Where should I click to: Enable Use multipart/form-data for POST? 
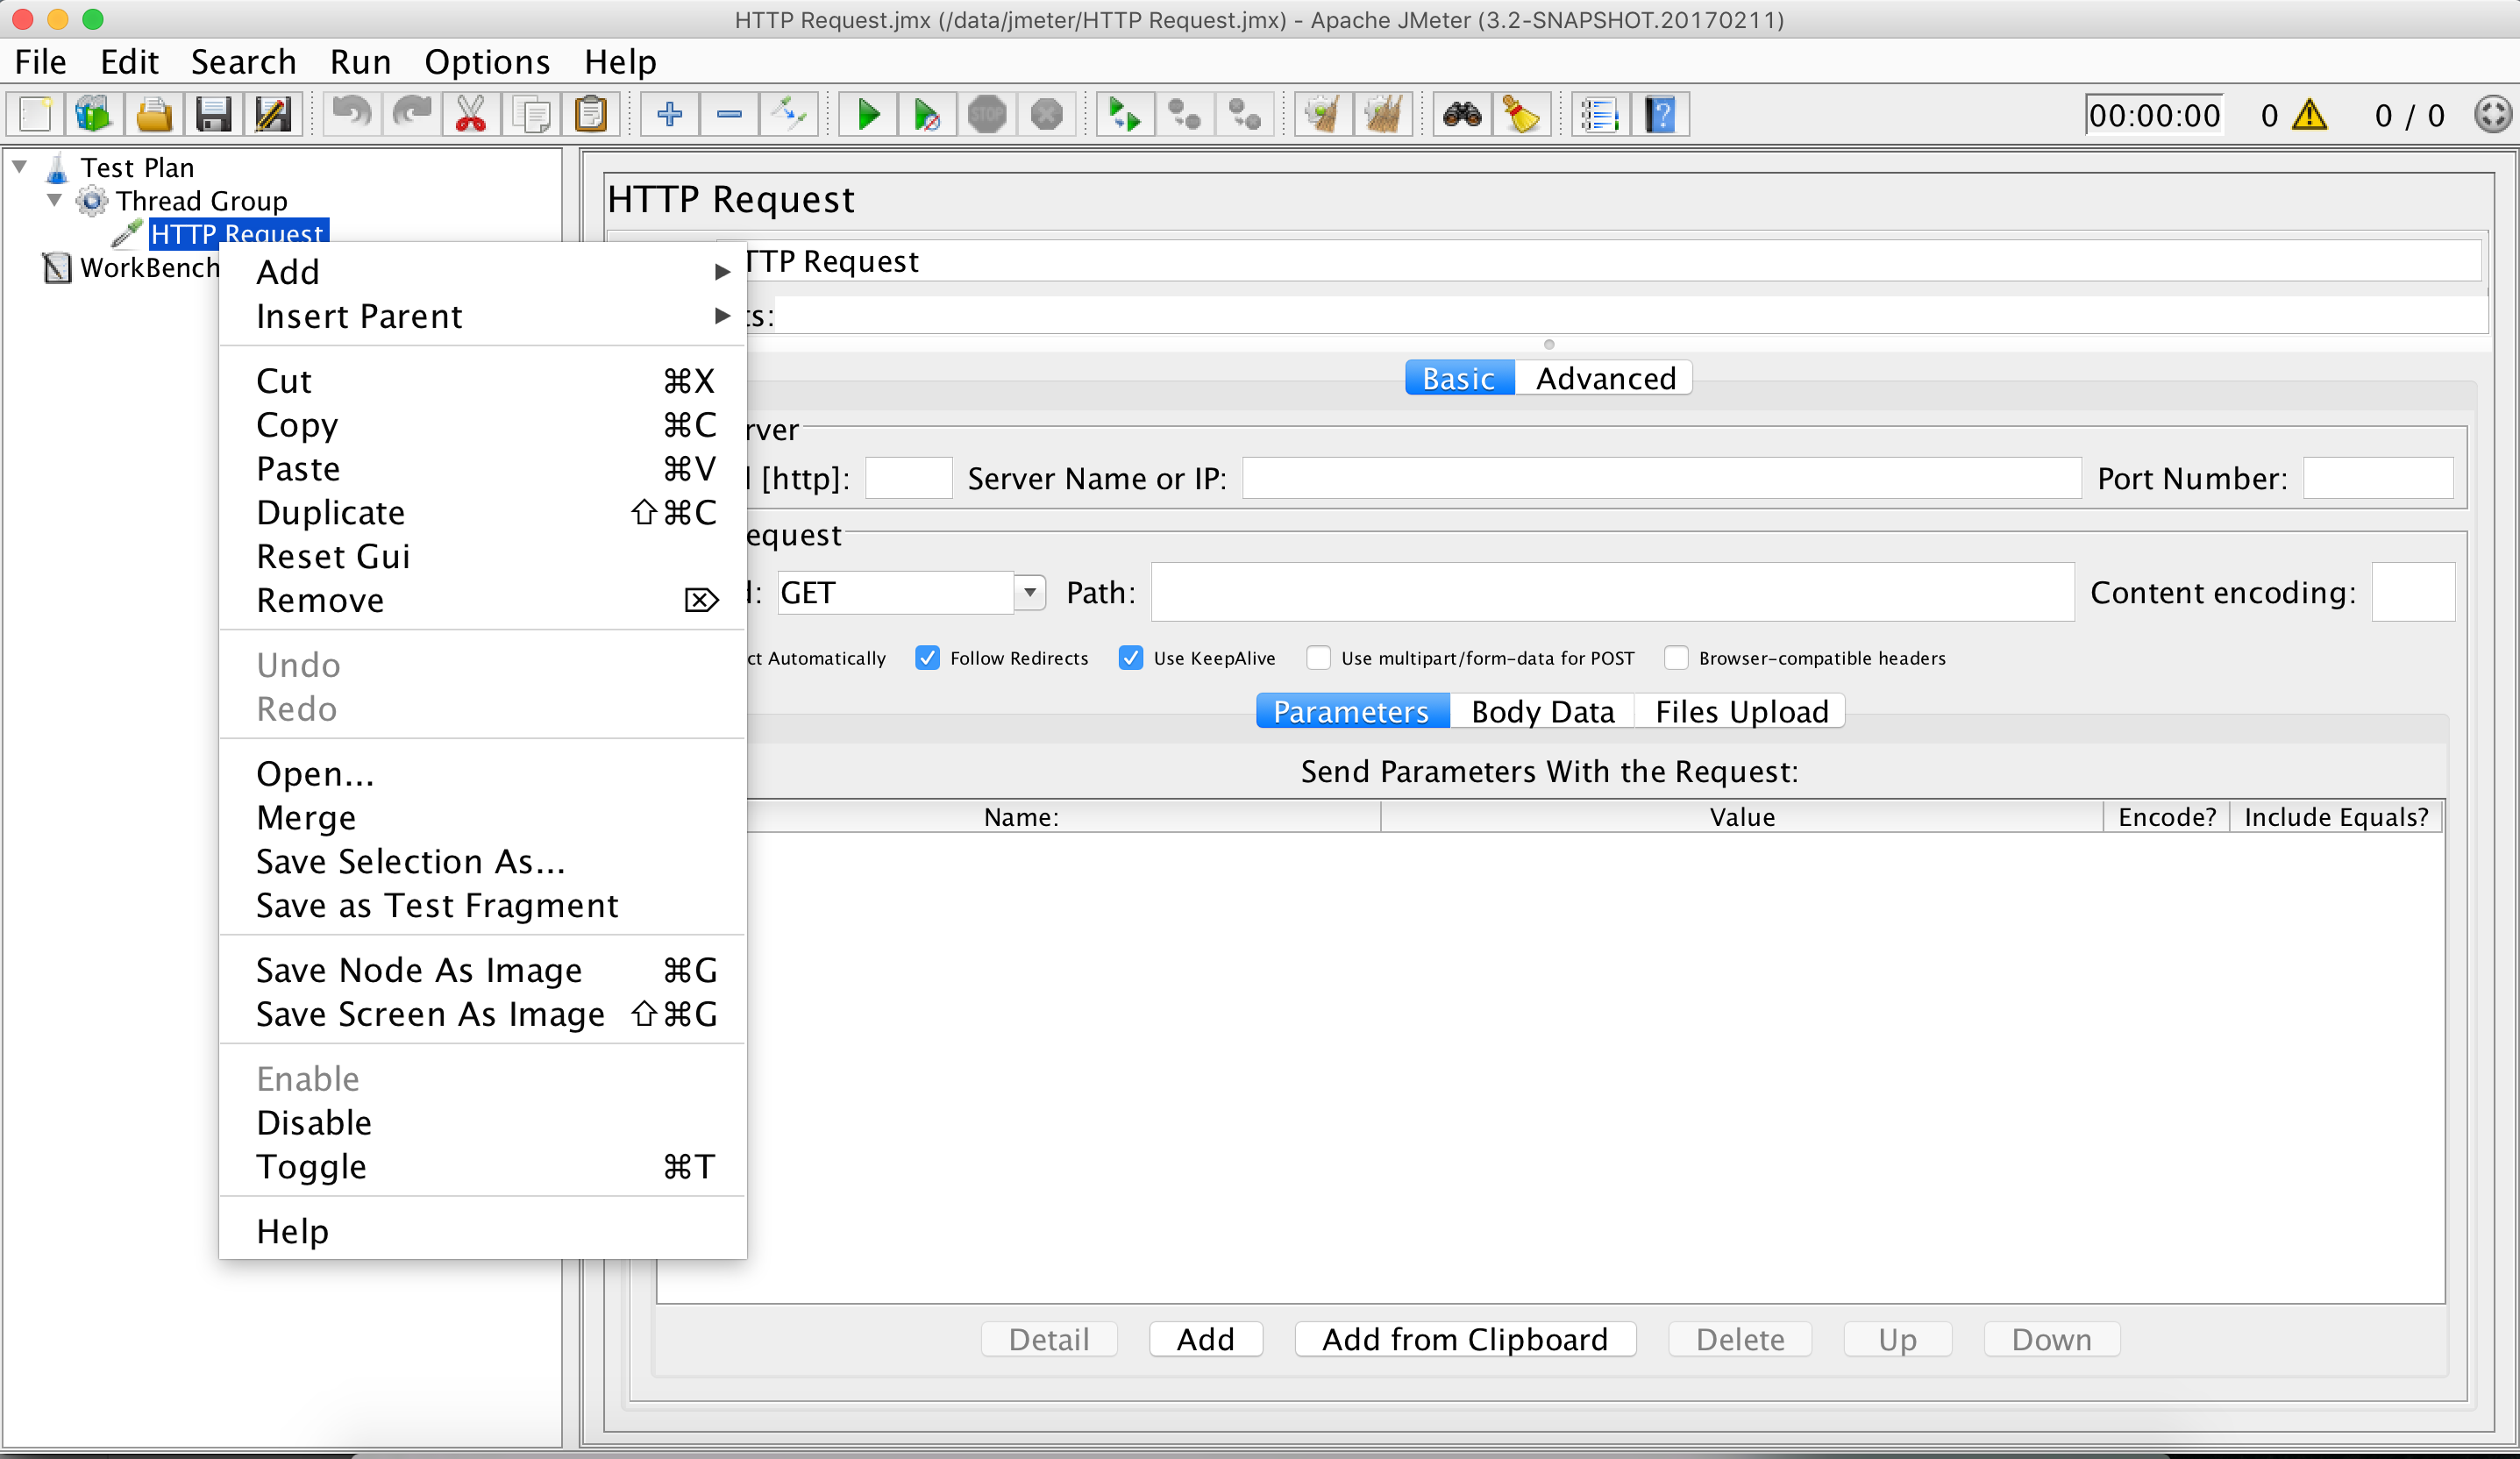[1319, 657]
